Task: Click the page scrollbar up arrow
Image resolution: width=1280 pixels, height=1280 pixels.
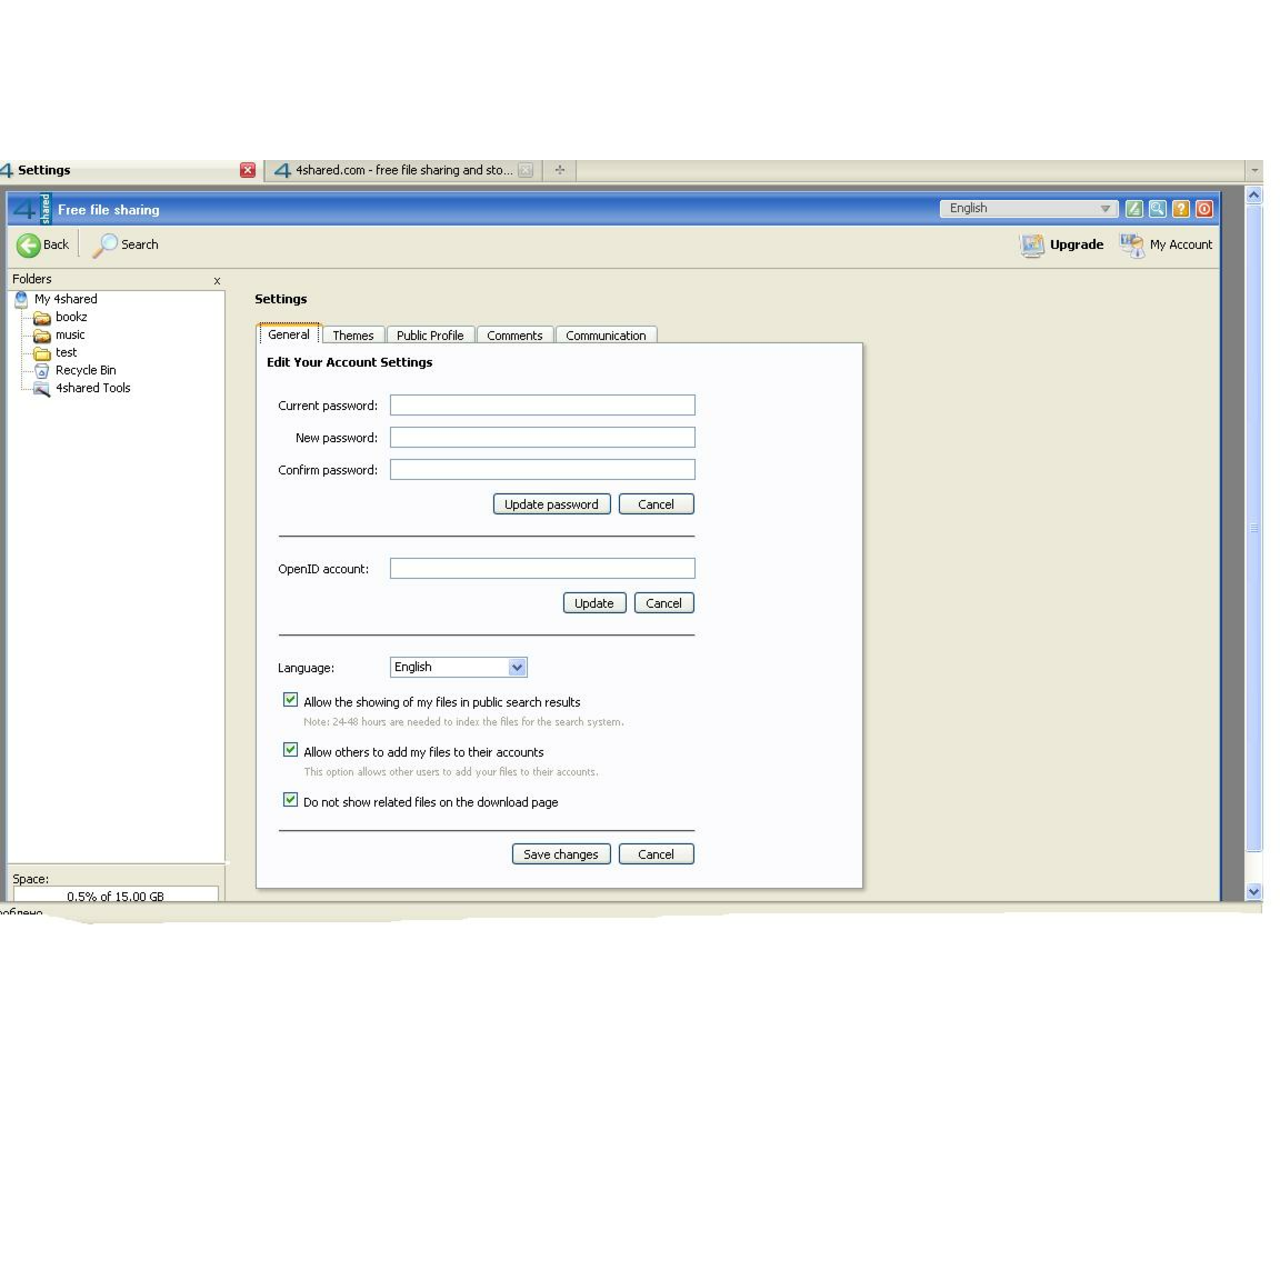Action: point(1254,195)
